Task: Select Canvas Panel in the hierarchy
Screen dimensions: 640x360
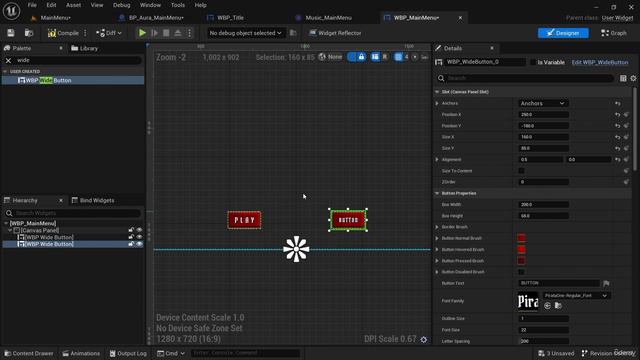Action: [40, 230]
